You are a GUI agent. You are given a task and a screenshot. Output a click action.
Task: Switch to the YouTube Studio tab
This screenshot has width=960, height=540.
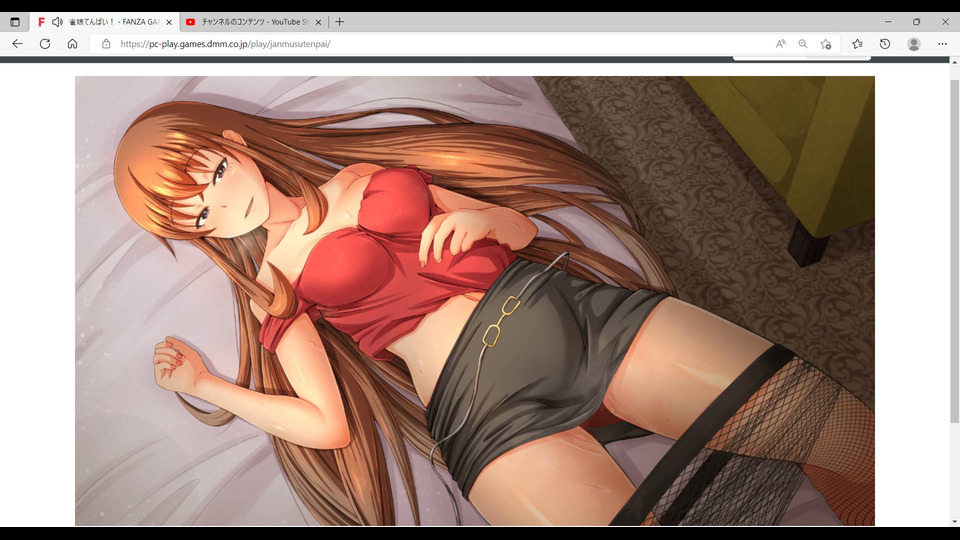(253, 22)
